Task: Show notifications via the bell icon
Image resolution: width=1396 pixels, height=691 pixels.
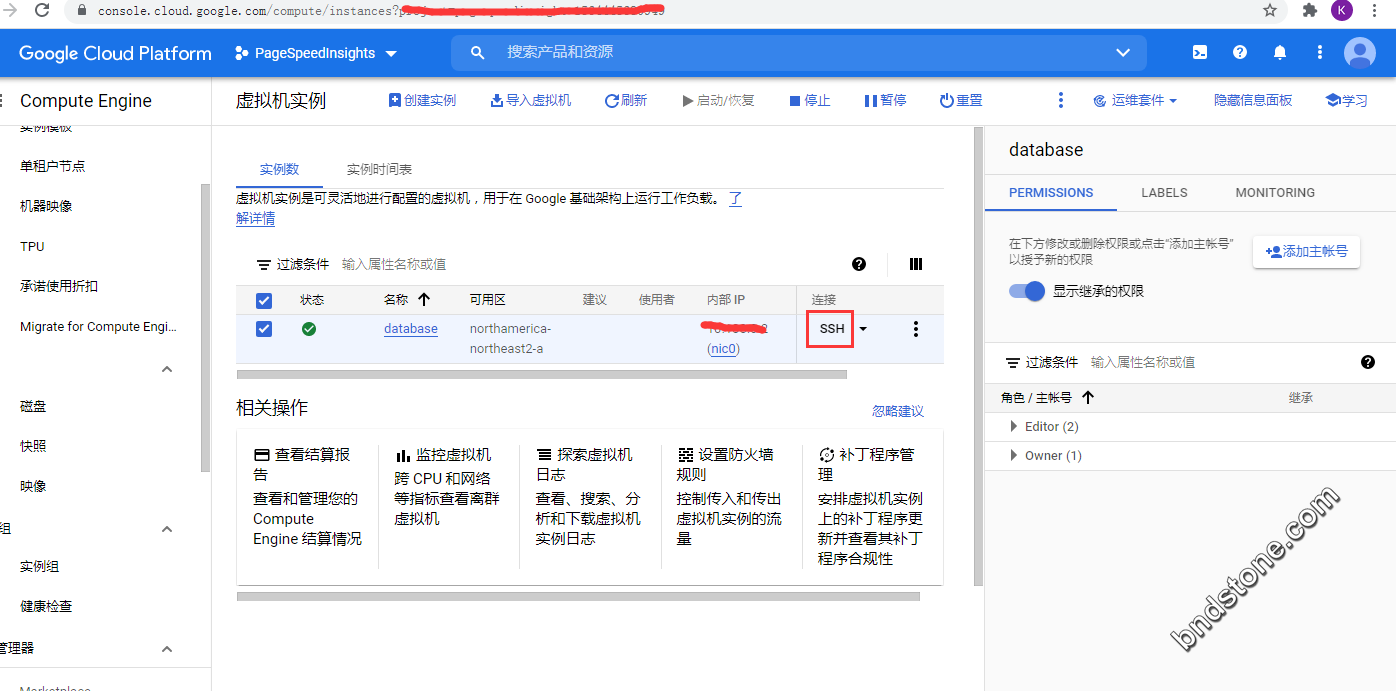Action: (1280, 53)
